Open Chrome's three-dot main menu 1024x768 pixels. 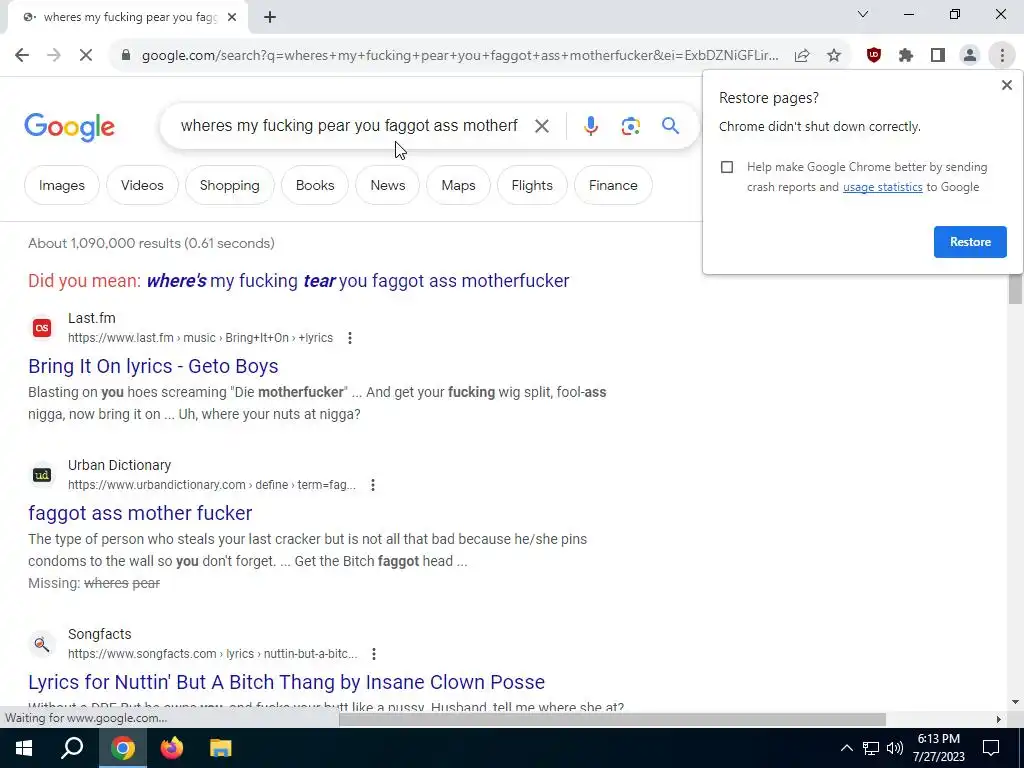[1002, 56]
